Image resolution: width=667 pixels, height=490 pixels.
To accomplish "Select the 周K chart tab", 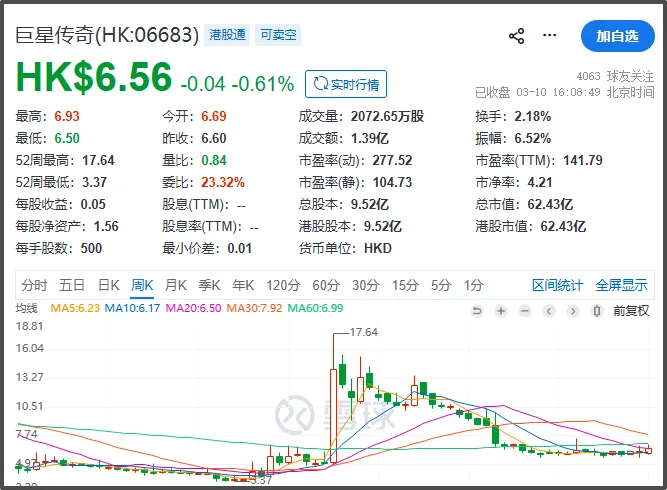I will [142, 285].
